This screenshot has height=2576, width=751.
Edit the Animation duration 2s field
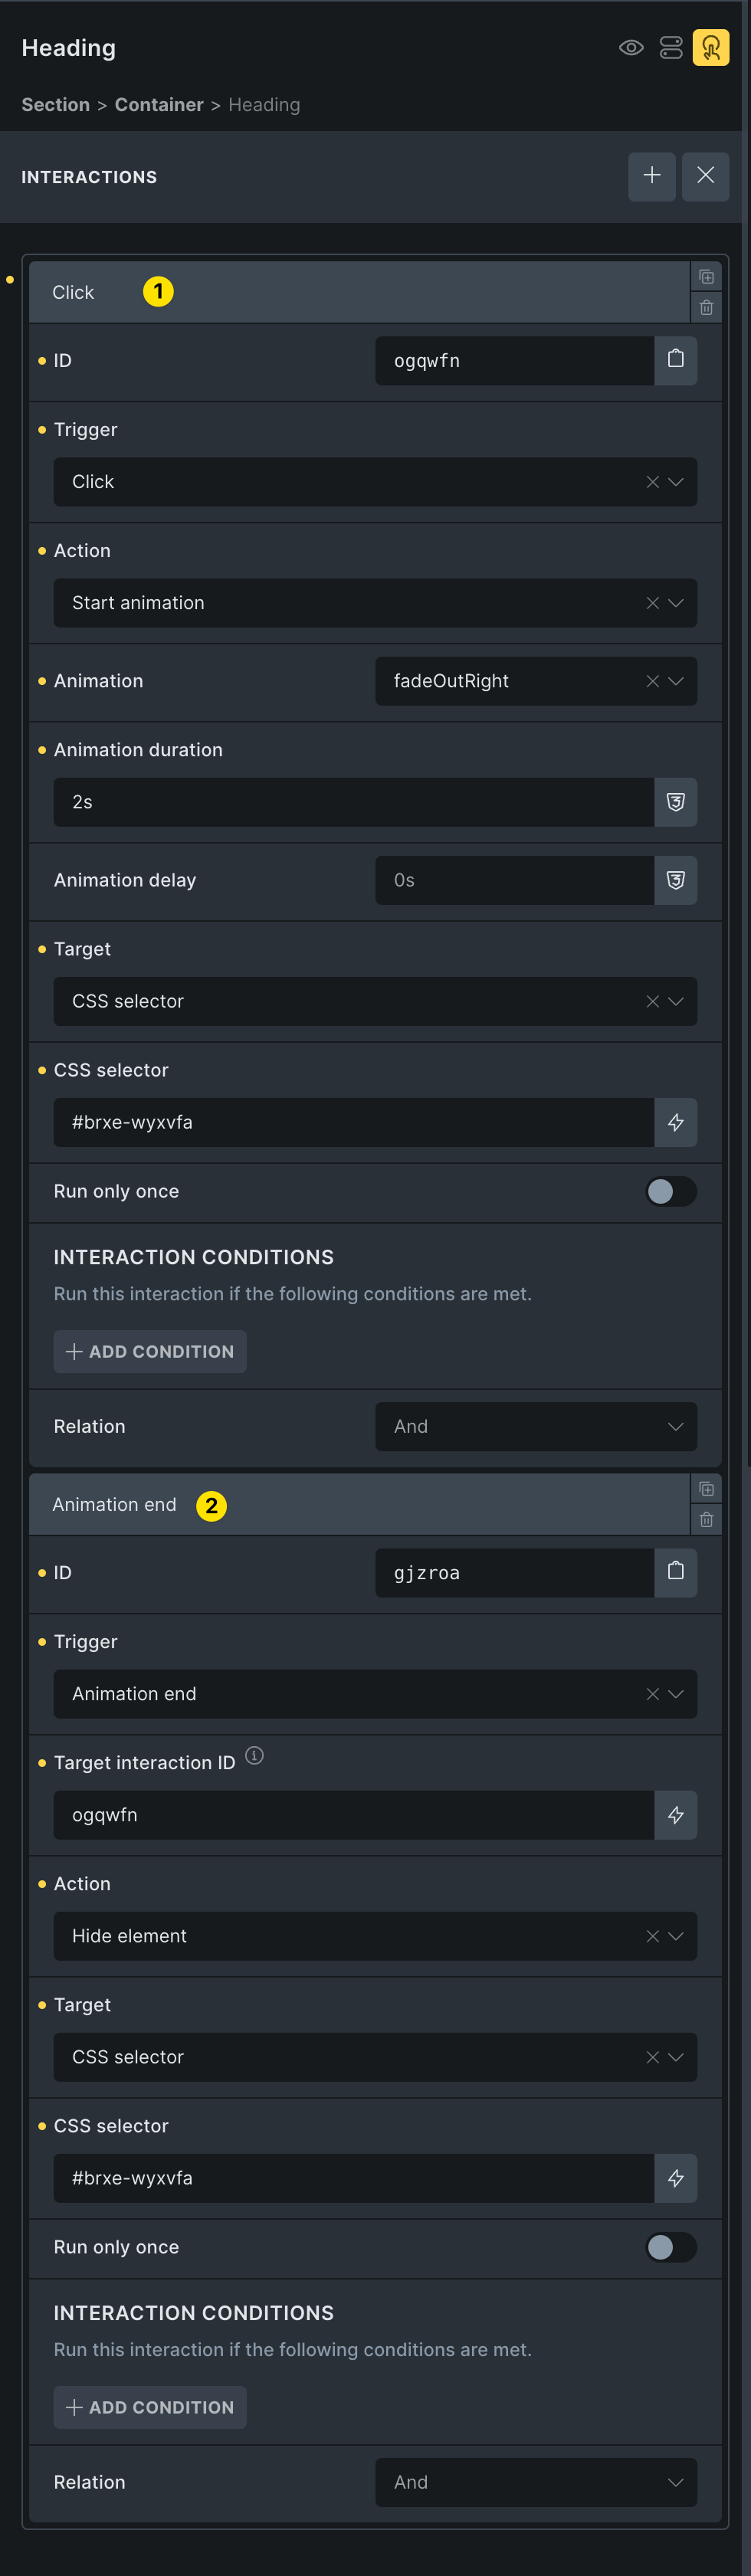(354, 802)
